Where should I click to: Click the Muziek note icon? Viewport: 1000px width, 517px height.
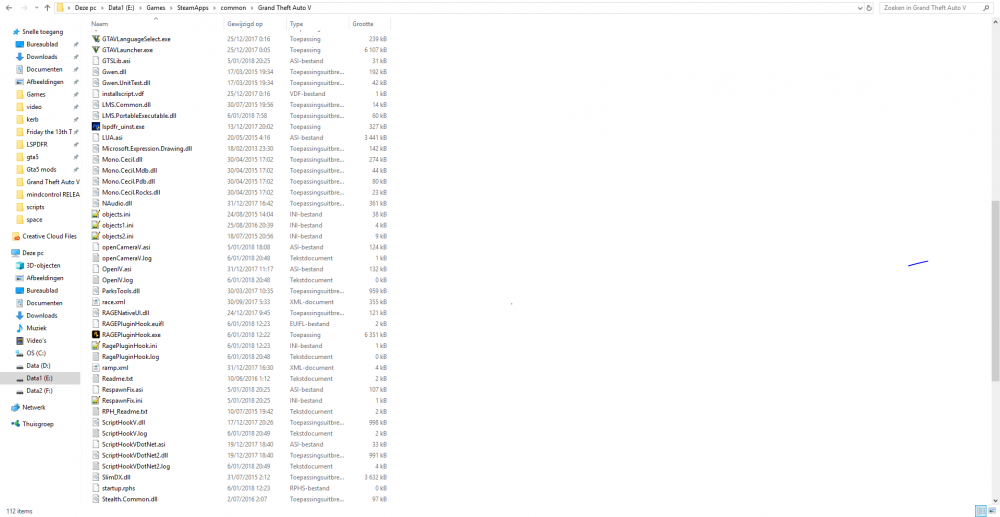[x=20, y=328]
